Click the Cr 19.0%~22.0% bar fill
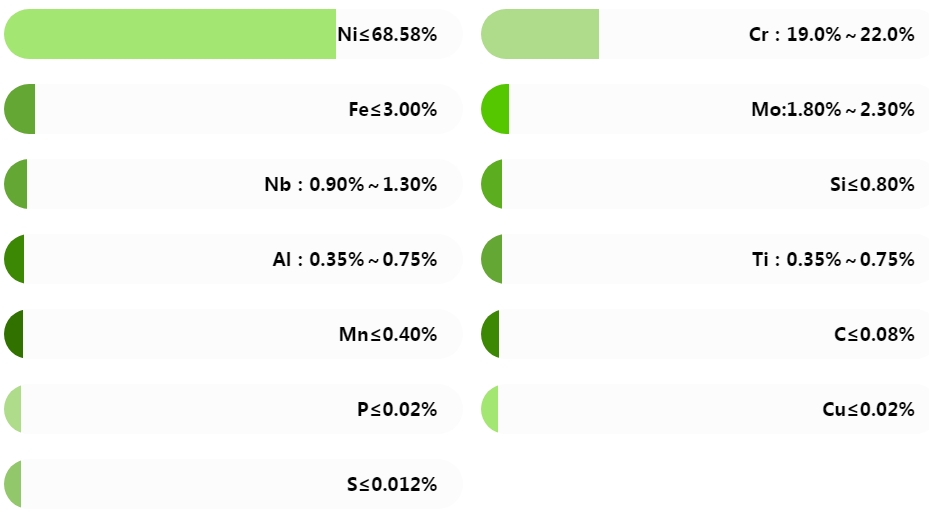 click(540, 34)
